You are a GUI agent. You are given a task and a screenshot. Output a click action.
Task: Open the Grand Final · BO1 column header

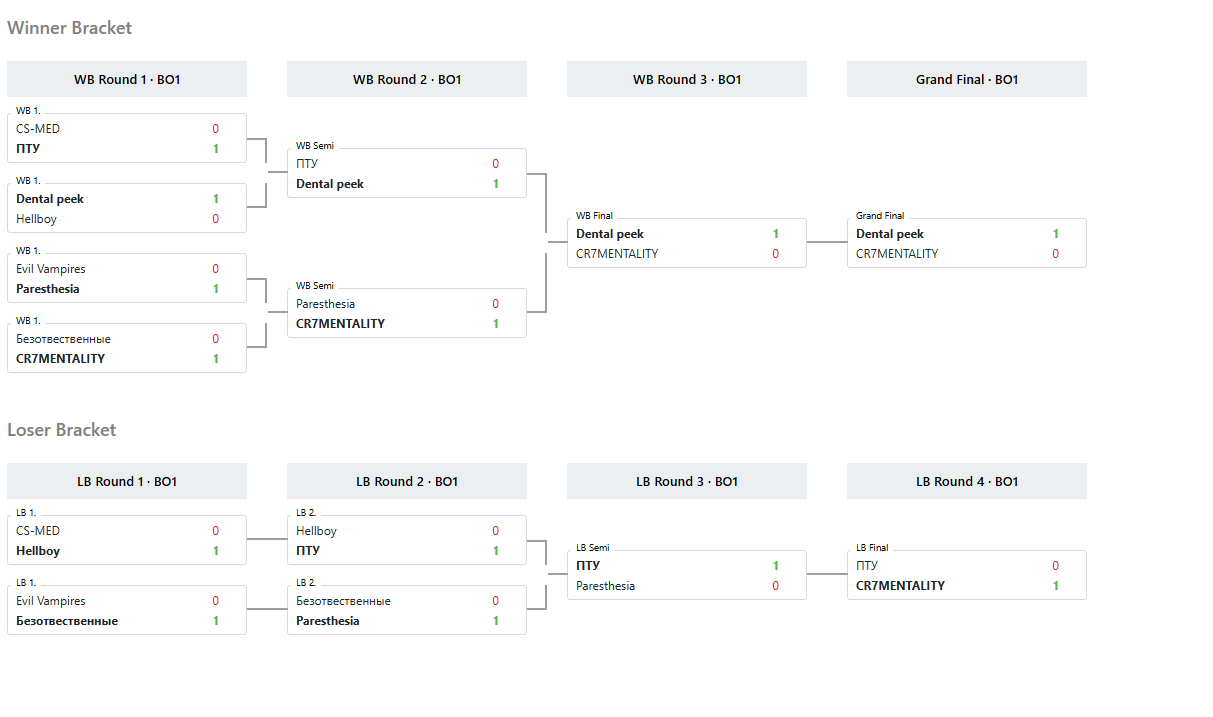pos(967,80)
